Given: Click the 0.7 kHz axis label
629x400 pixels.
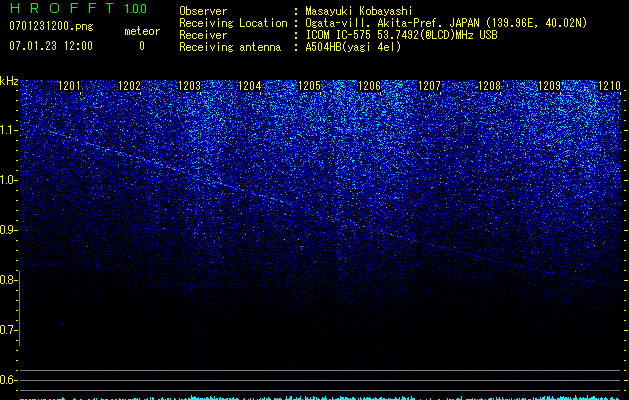Looking at the screenshot, I should pos(8,330).
